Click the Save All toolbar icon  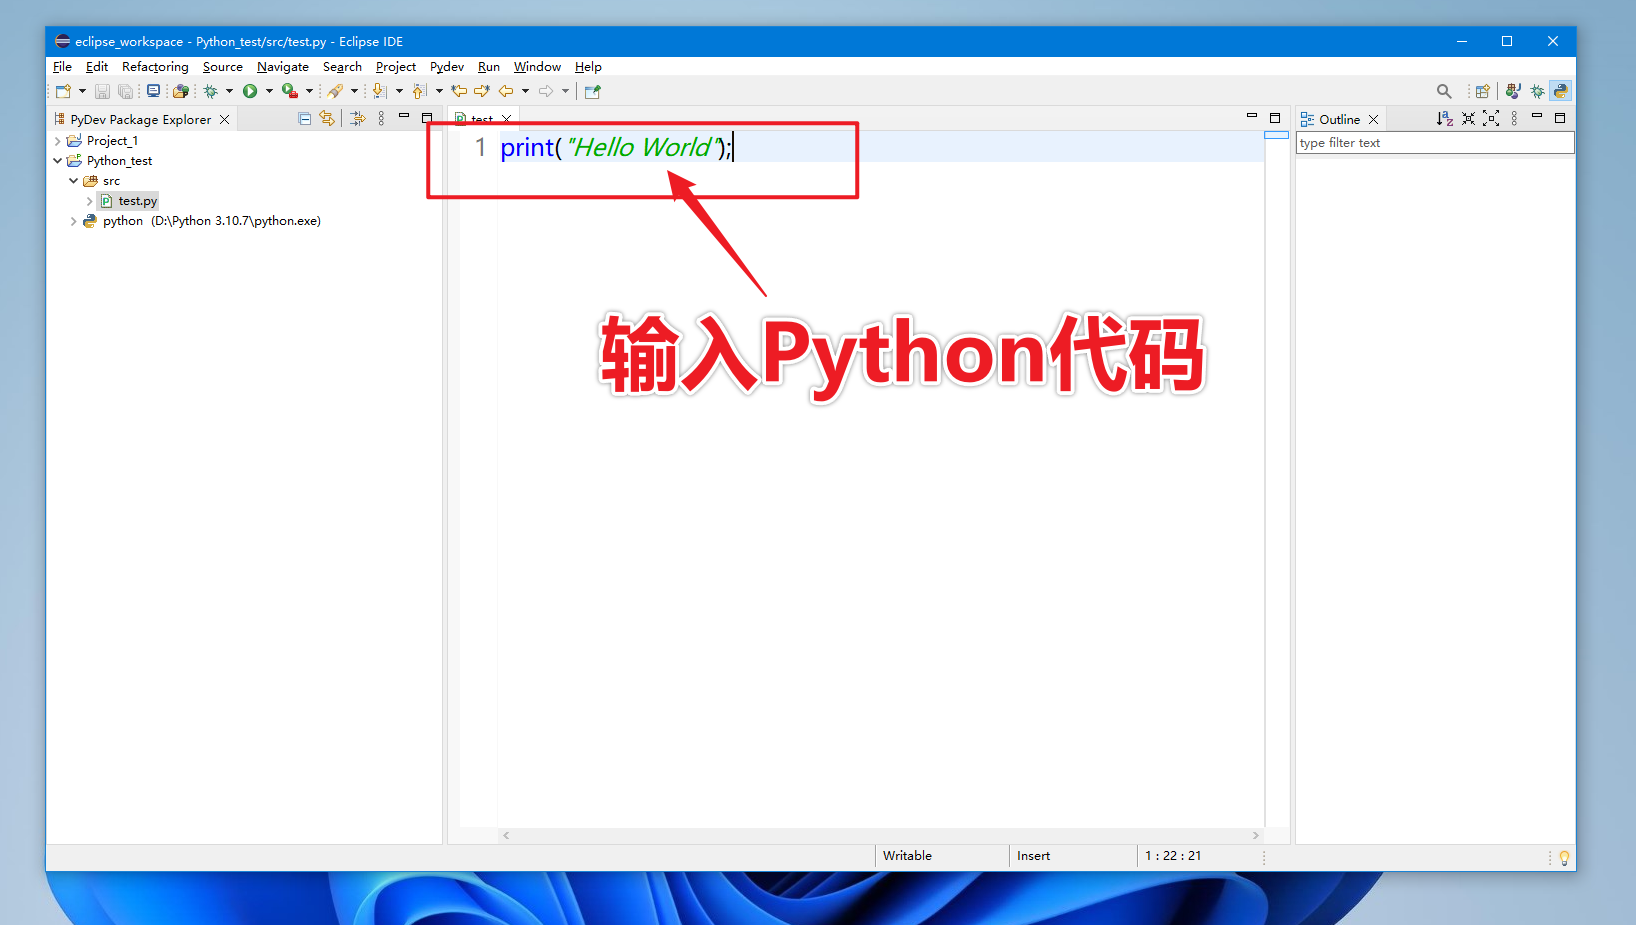[x=126, y=91]
